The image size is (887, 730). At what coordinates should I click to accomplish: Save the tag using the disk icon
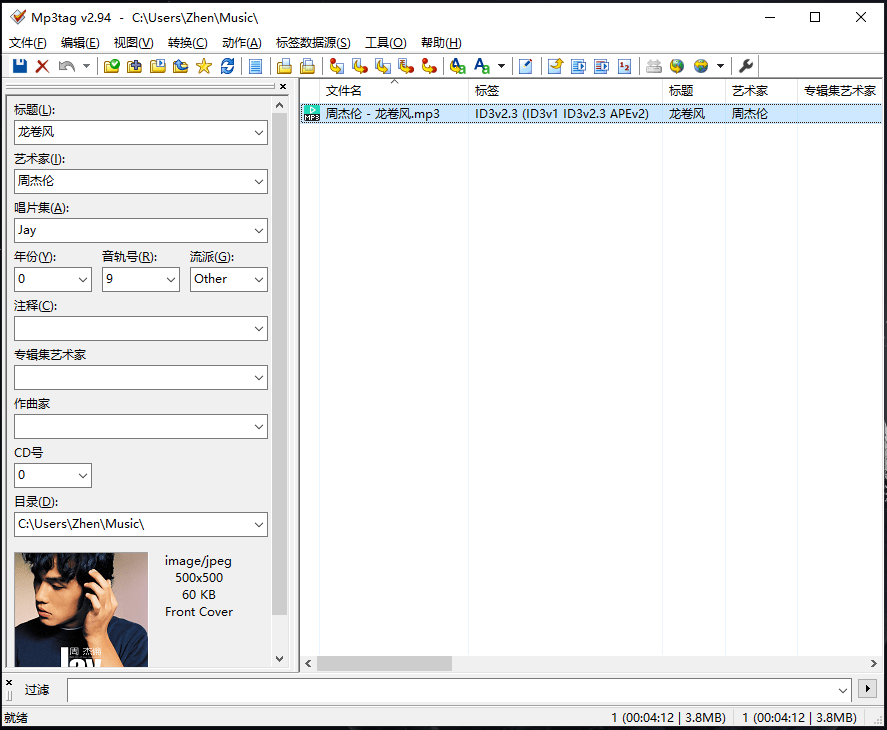(19, 66)
